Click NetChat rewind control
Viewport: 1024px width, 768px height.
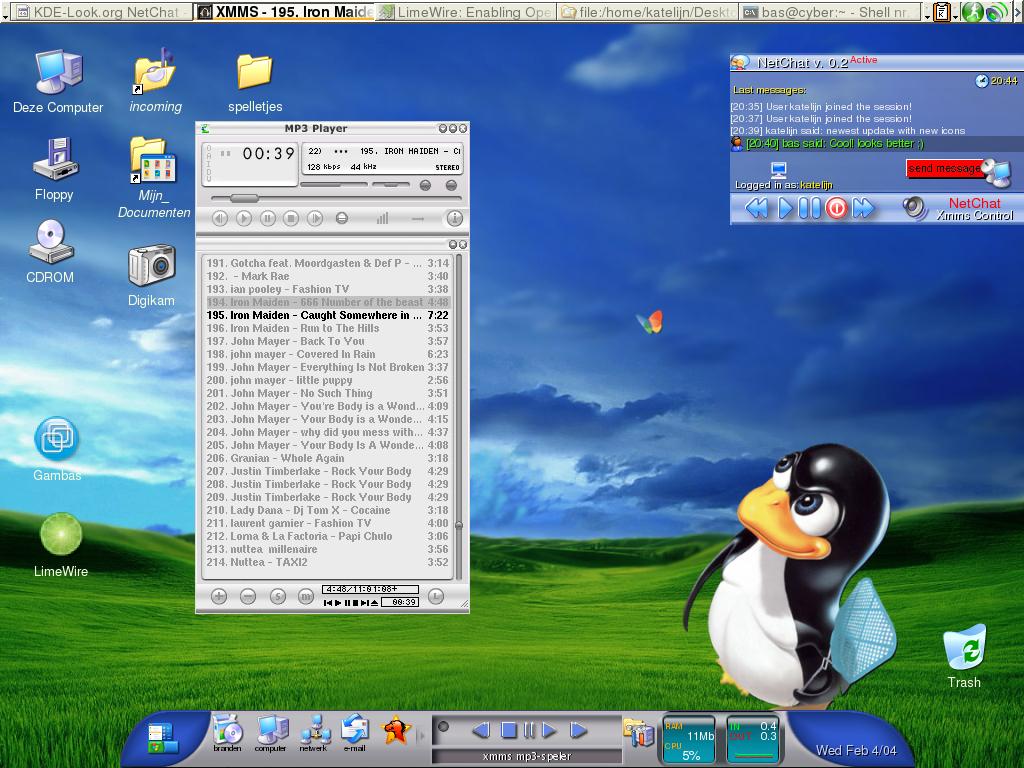tap(756, 208)
